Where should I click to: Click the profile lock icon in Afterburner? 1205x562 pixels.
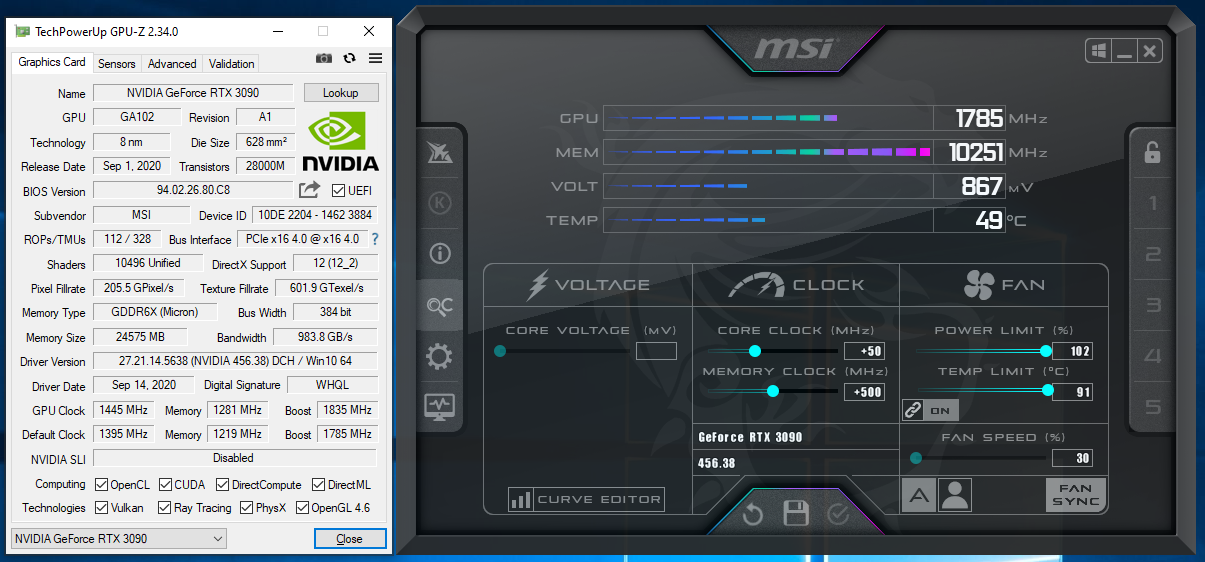1152,152
